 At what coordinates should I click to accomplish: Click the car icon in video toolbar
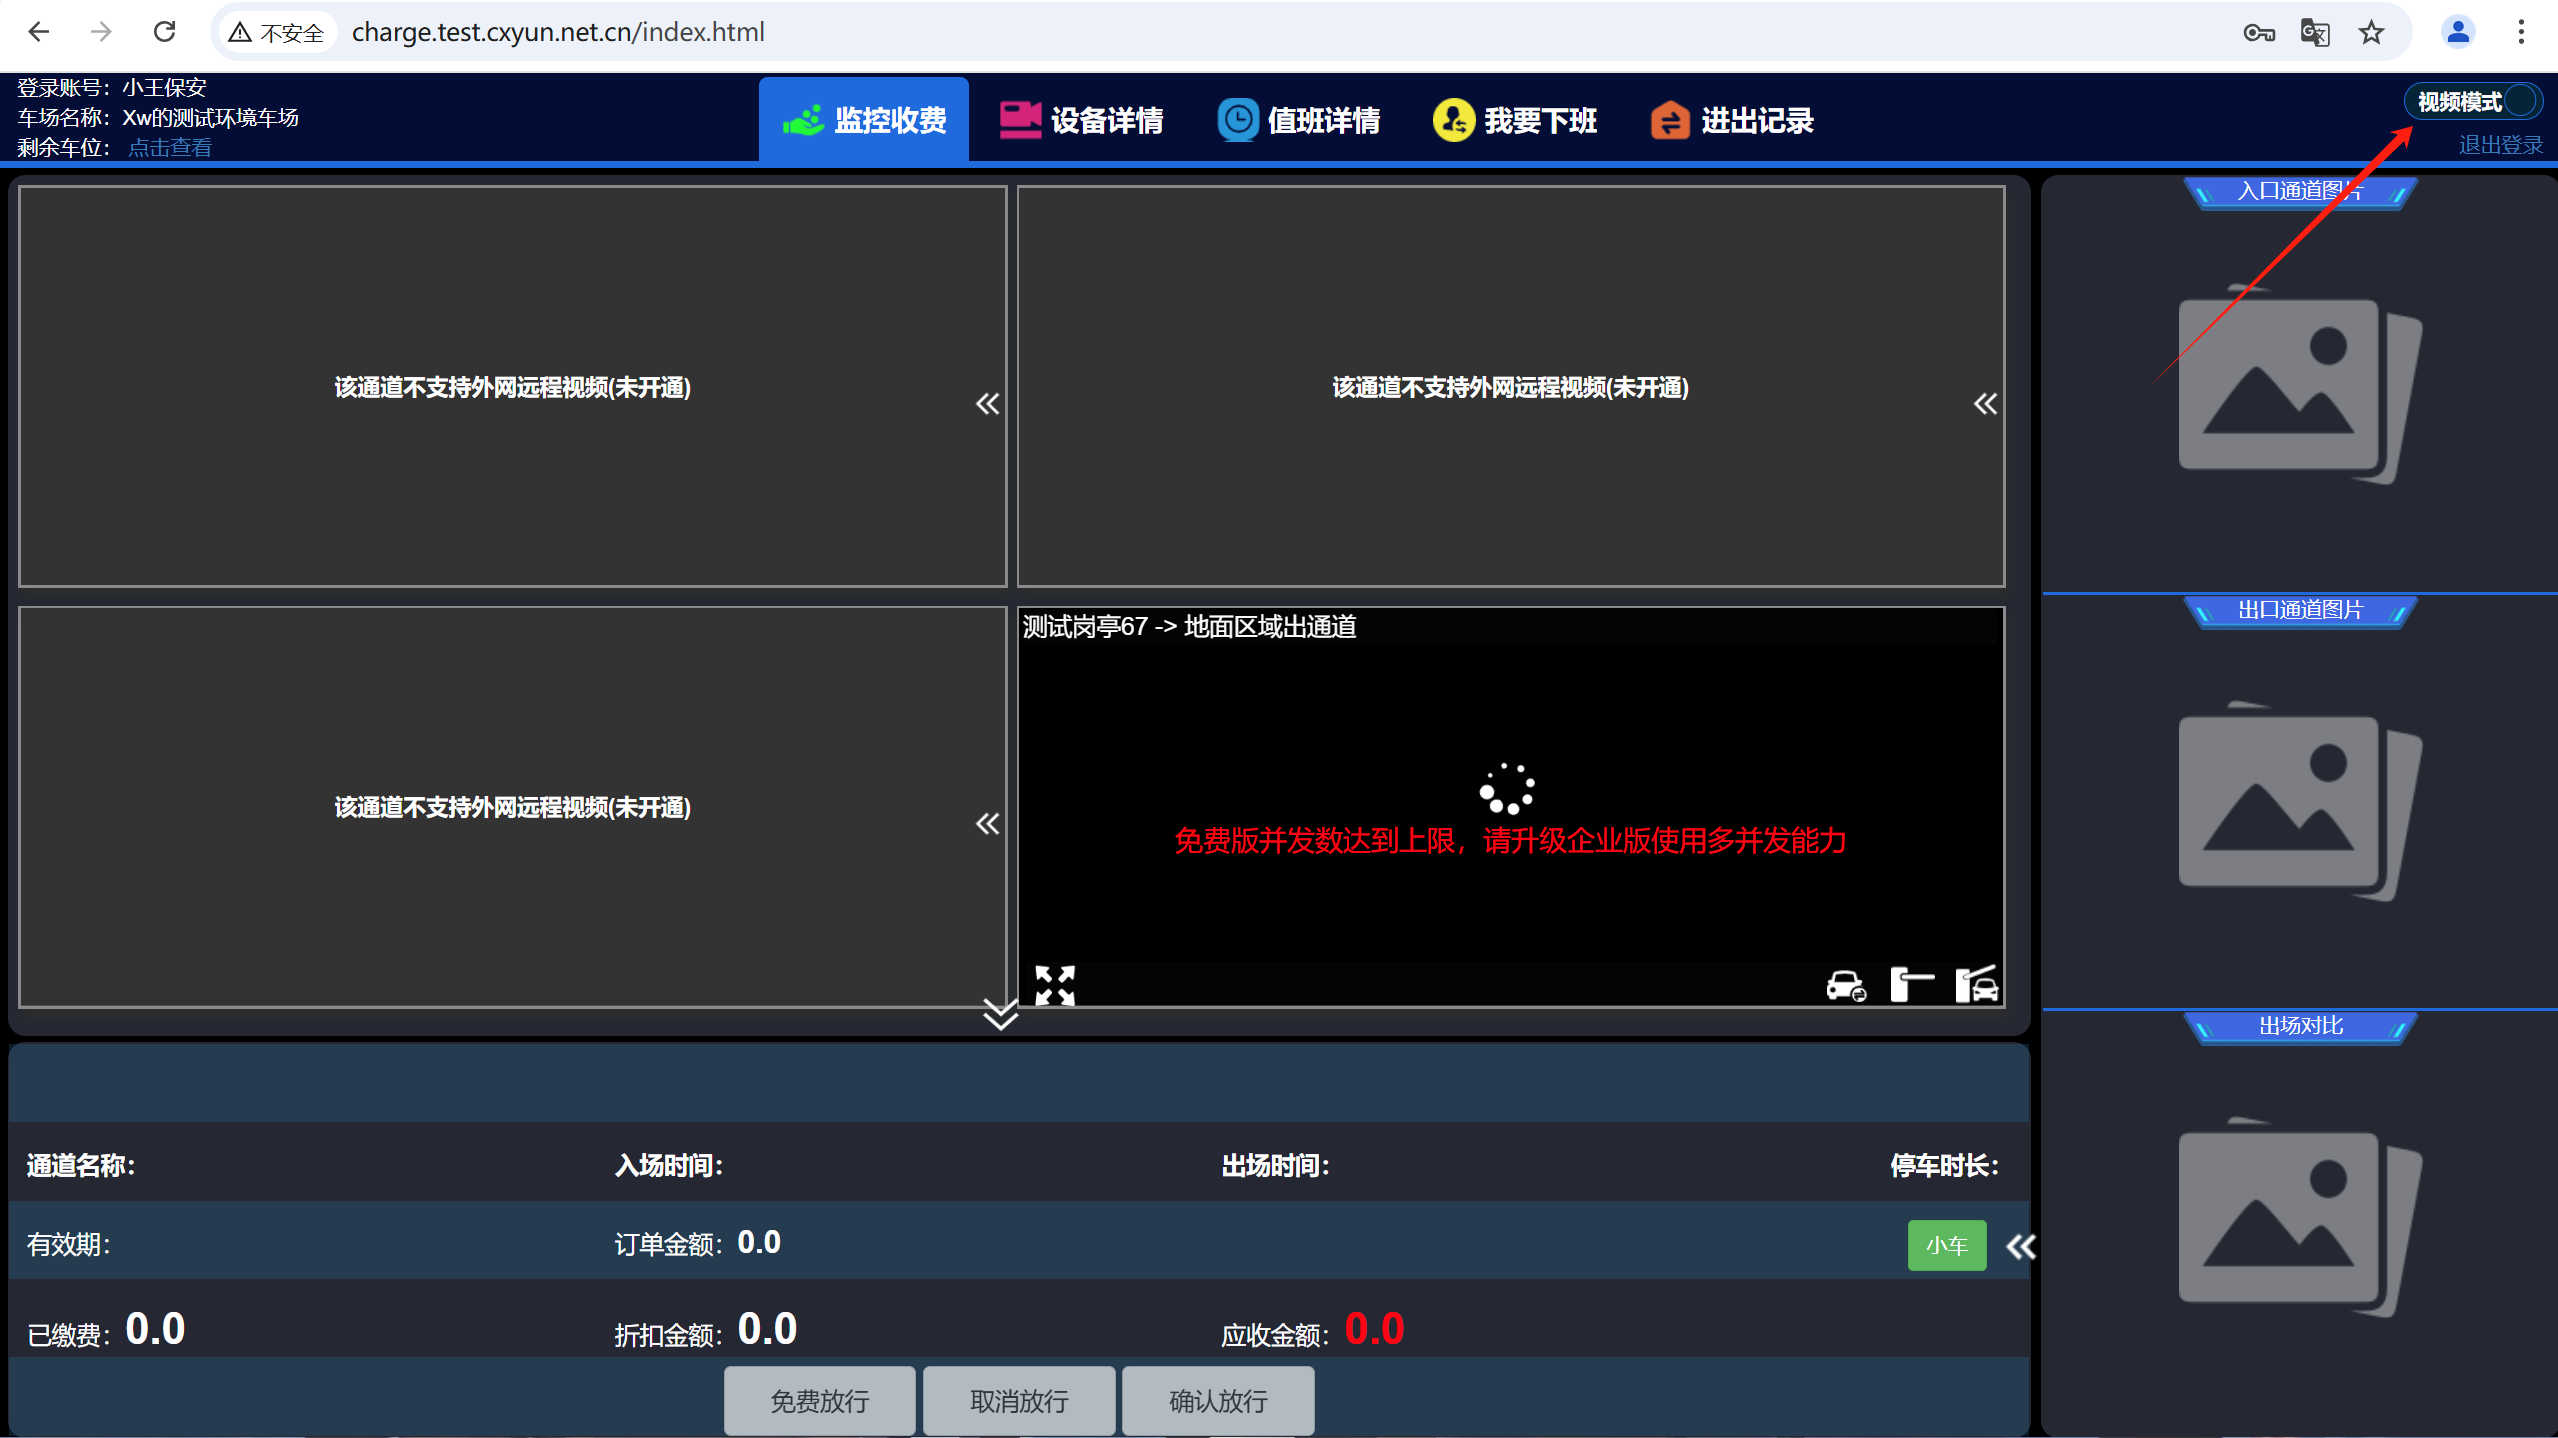coord(1845,986)
